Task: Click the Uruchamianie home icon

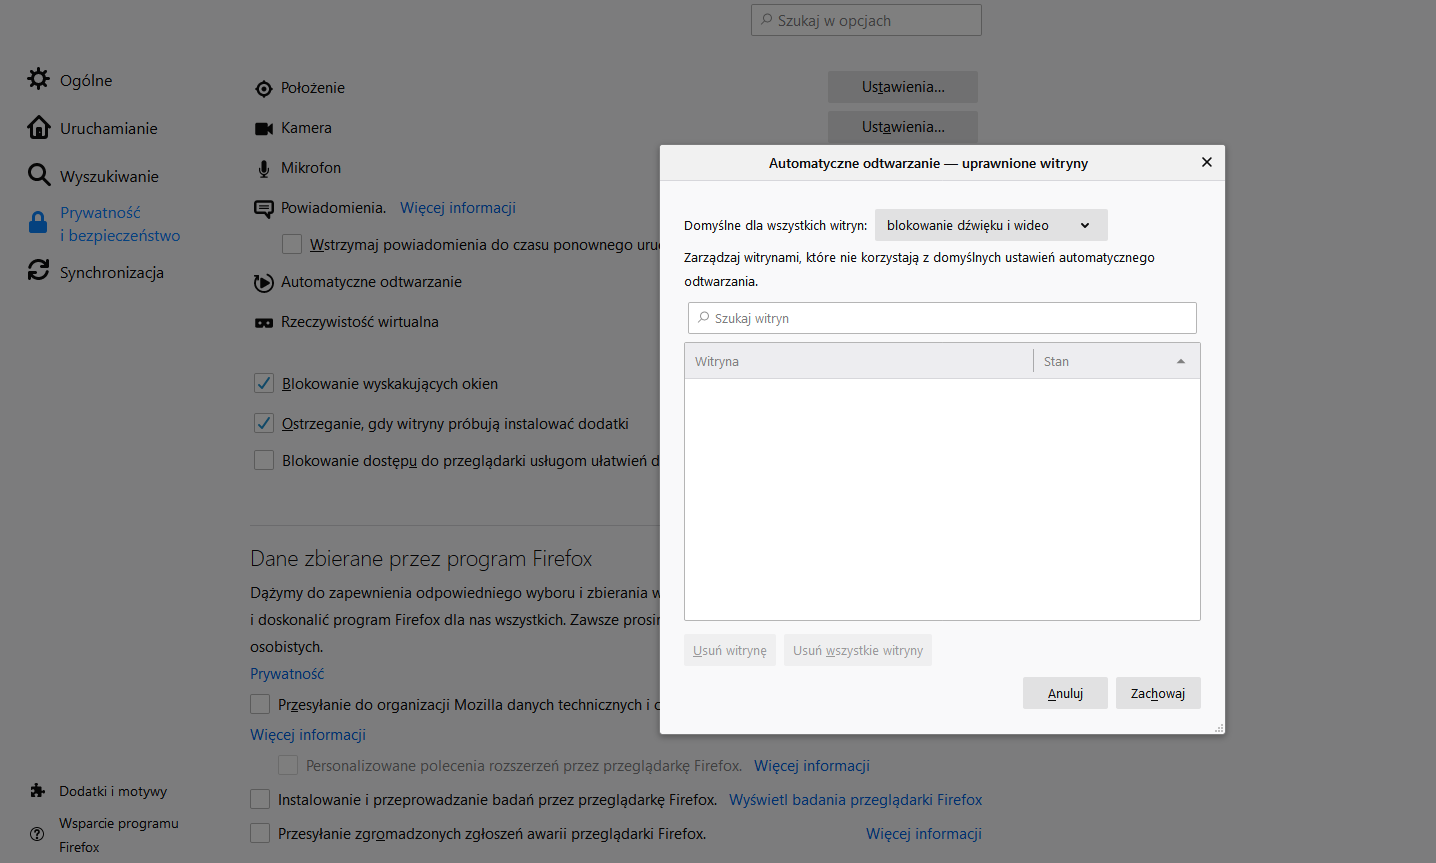Action: [x=38, y=127]
